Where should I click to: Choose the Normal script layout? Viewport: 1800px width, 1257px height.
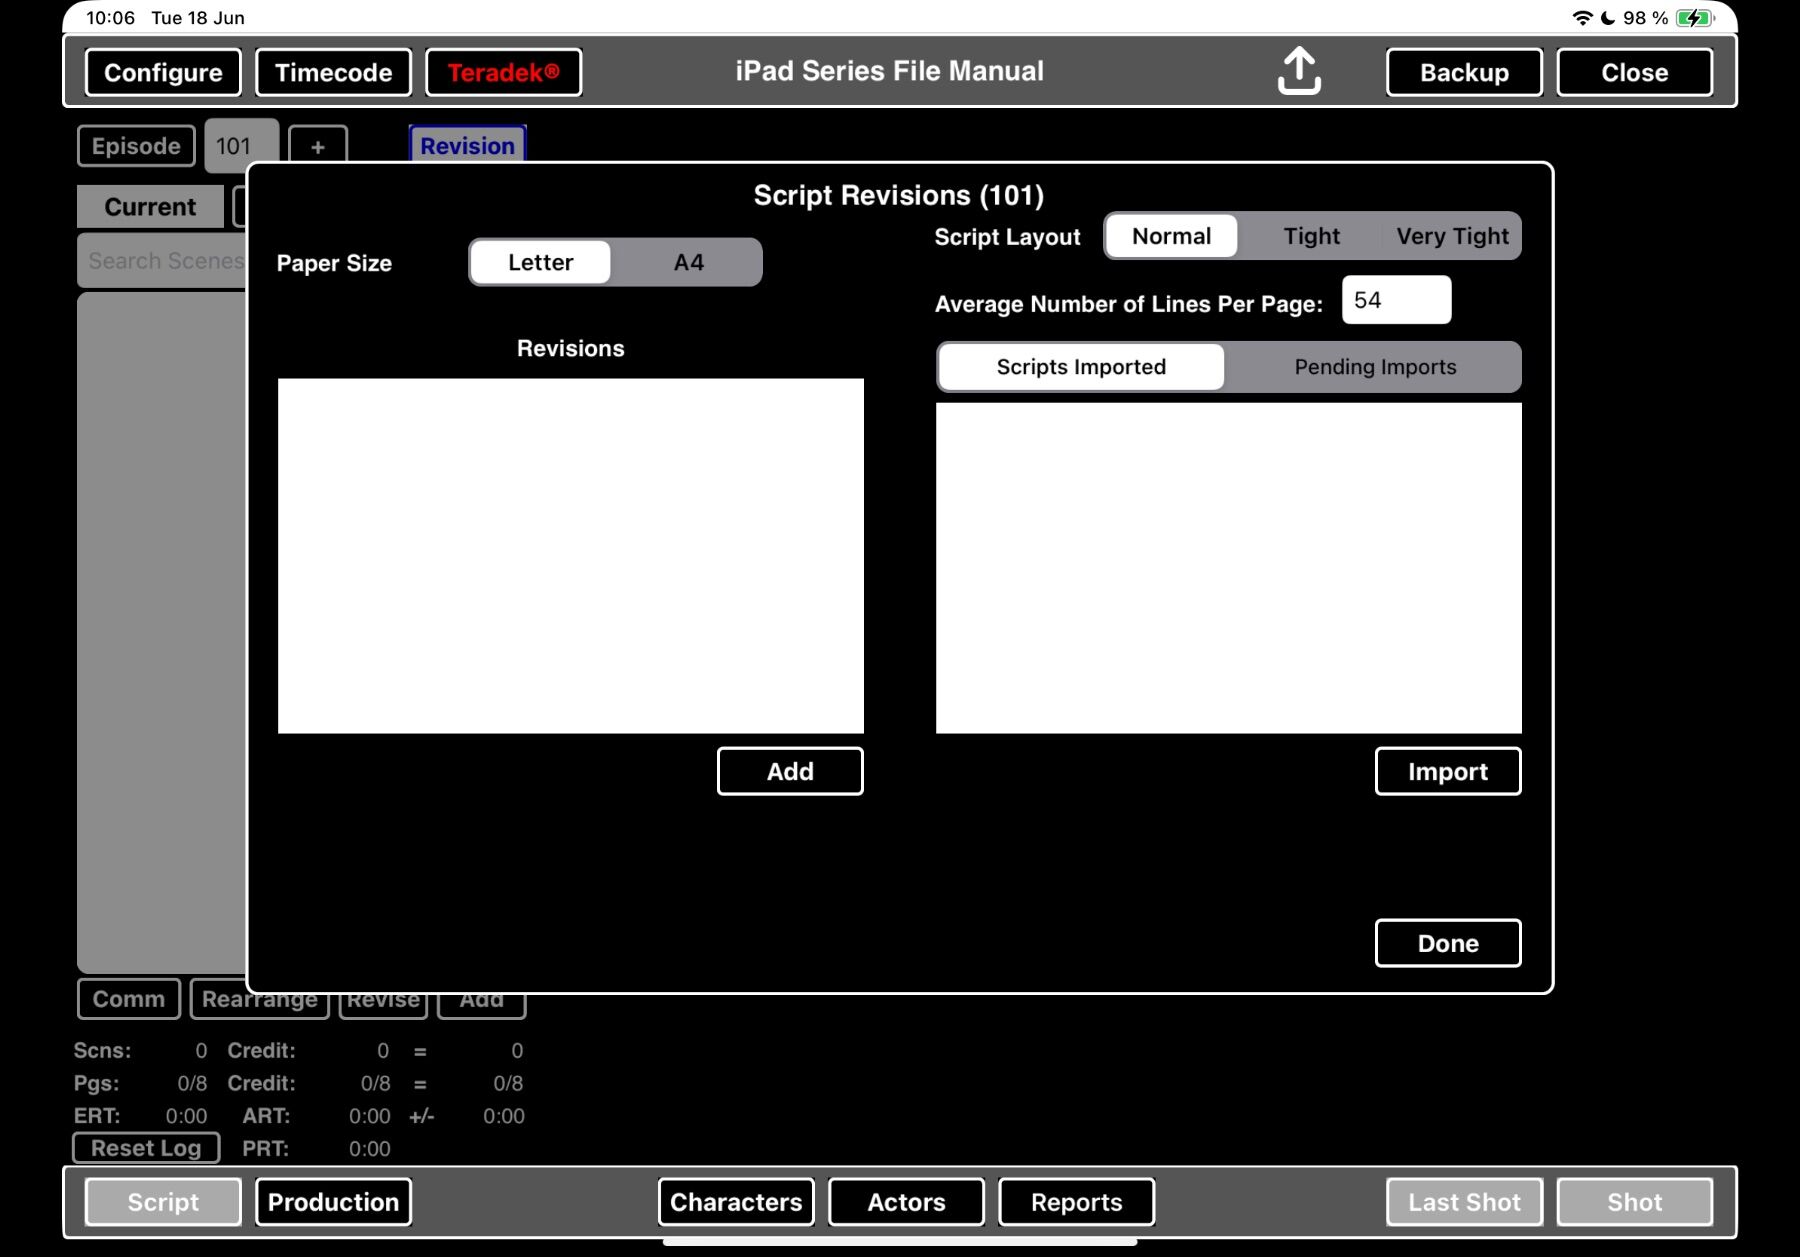click(1171, 236)
